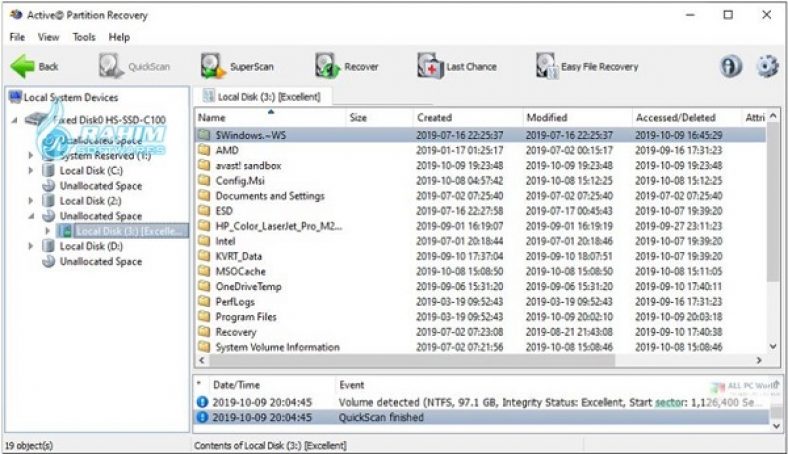Collapse the Fixed Disk0 HS-SSD-C100 node
788x454 pixels.
point(15,120)
